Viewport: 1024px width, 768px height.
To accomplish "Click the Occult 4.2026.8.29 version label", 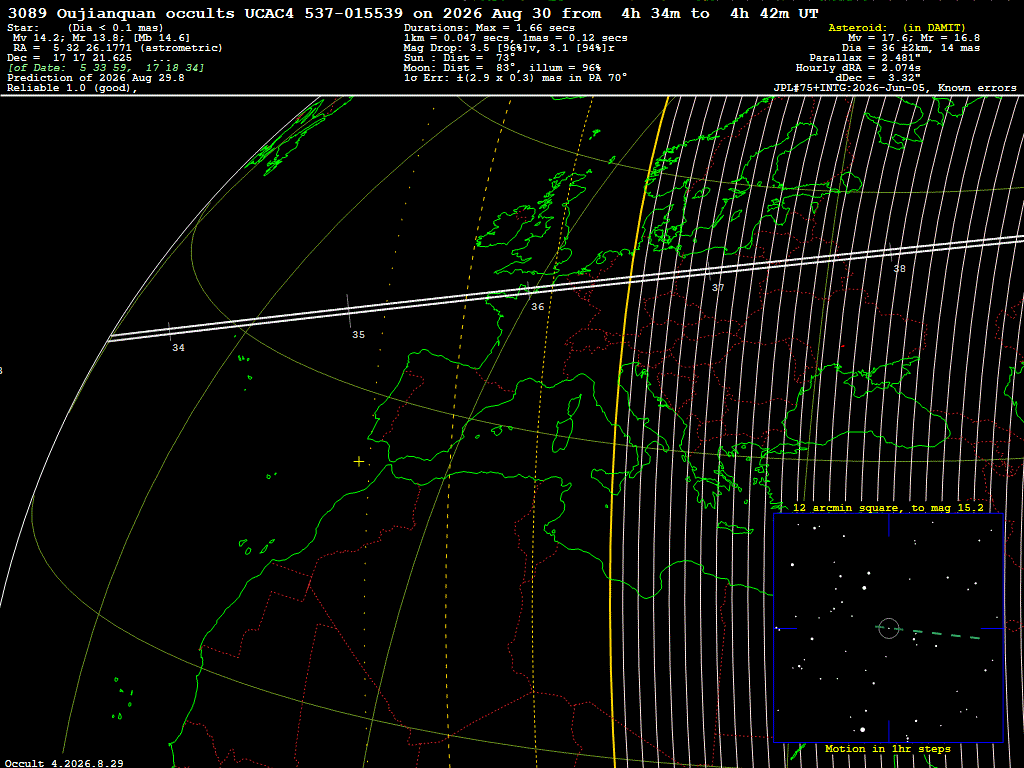I will [64, 763].
